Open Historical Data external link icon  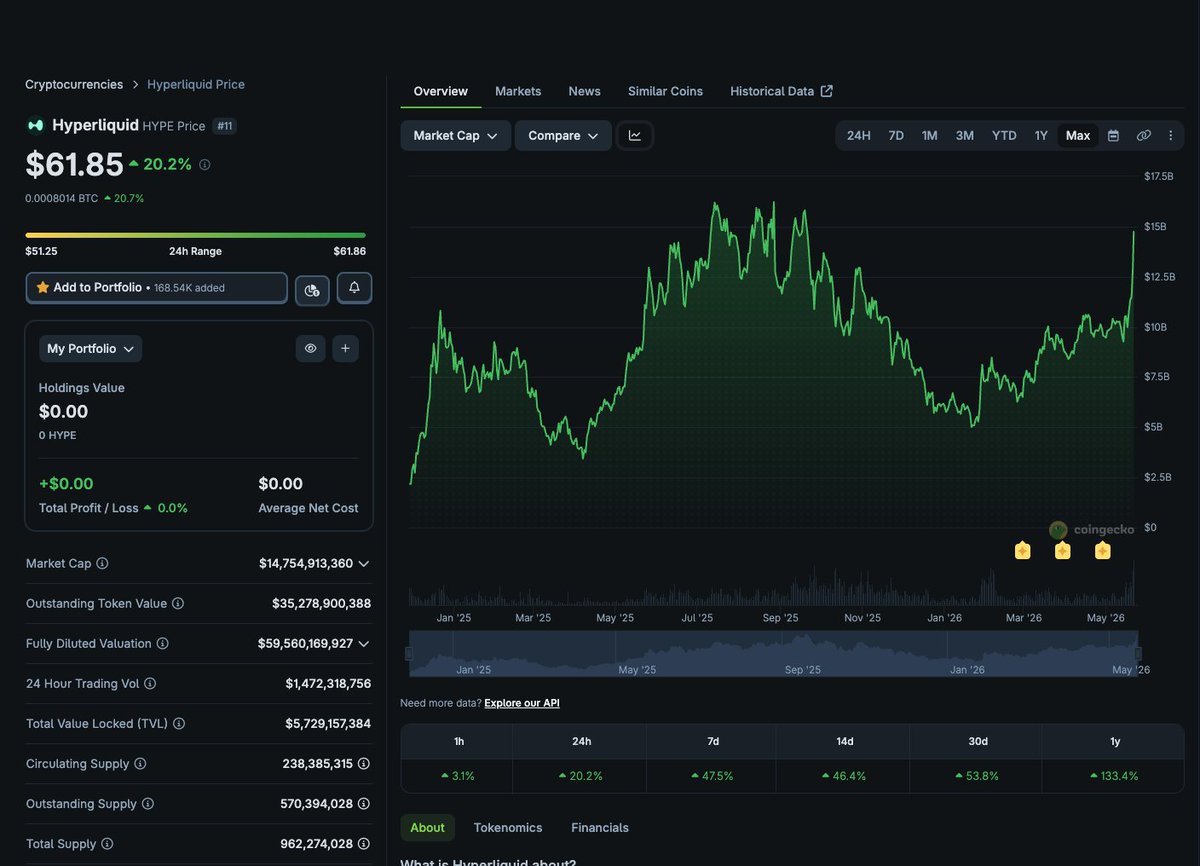pyautogui.click(x=827, y=91)
